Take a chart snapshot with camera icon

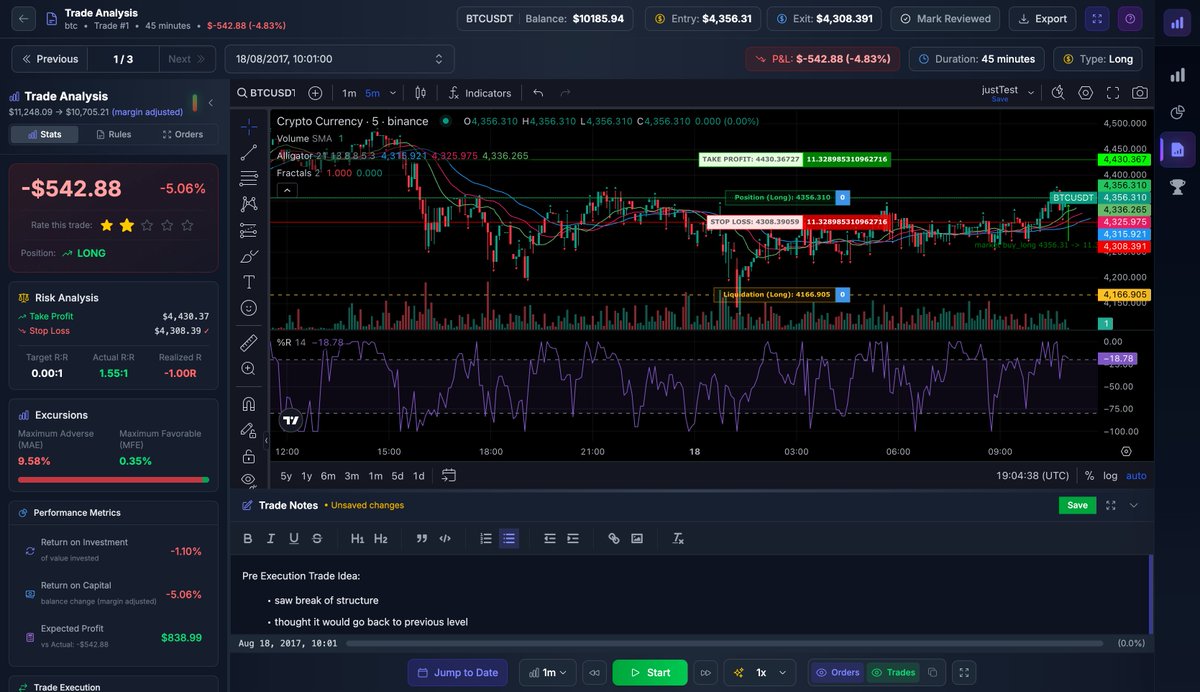pos(1140,93)
